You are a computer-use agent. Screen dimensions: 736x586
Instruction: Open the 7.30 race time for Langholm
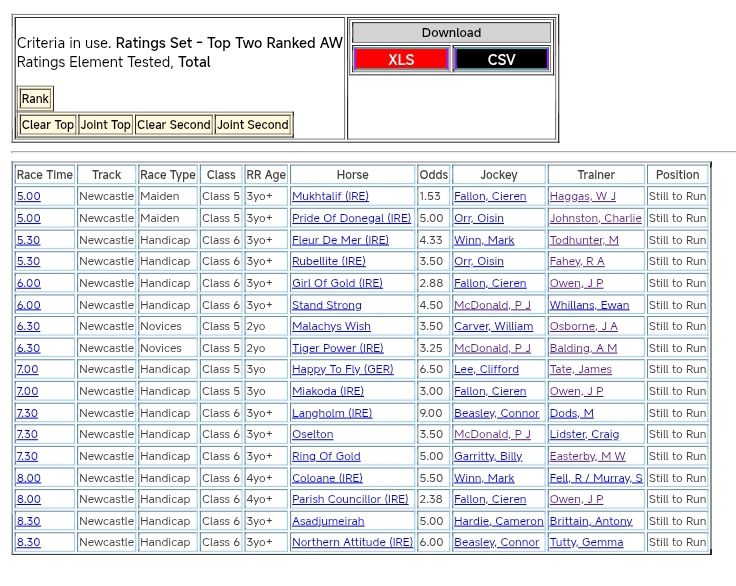tap(28, 413)
